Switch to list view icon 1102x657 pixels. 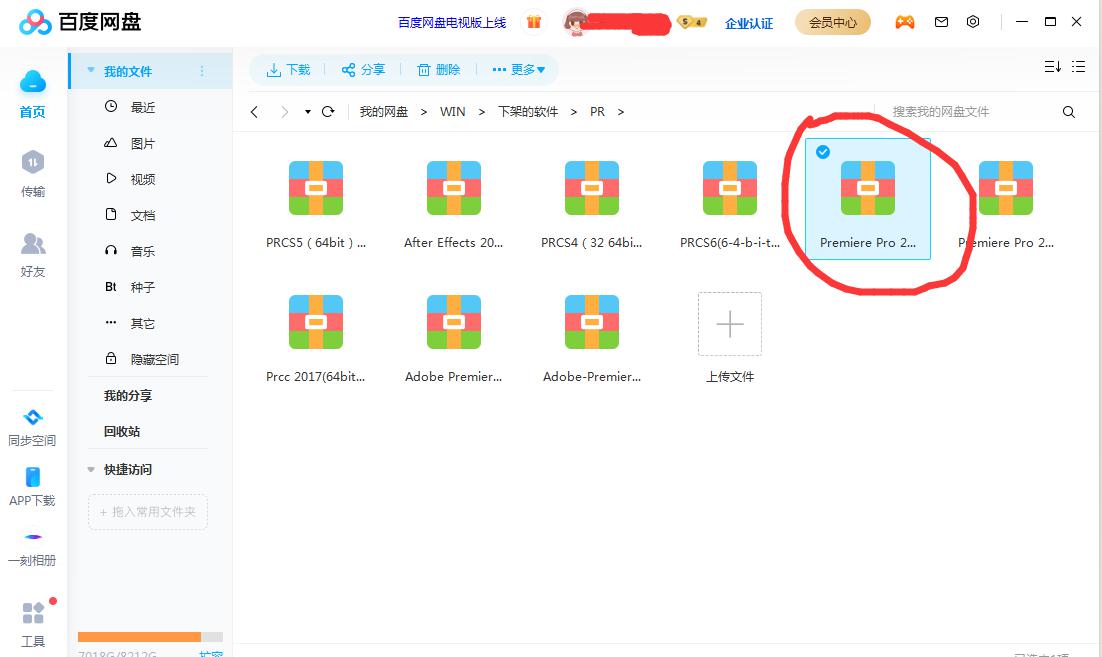coord(1078,67)
